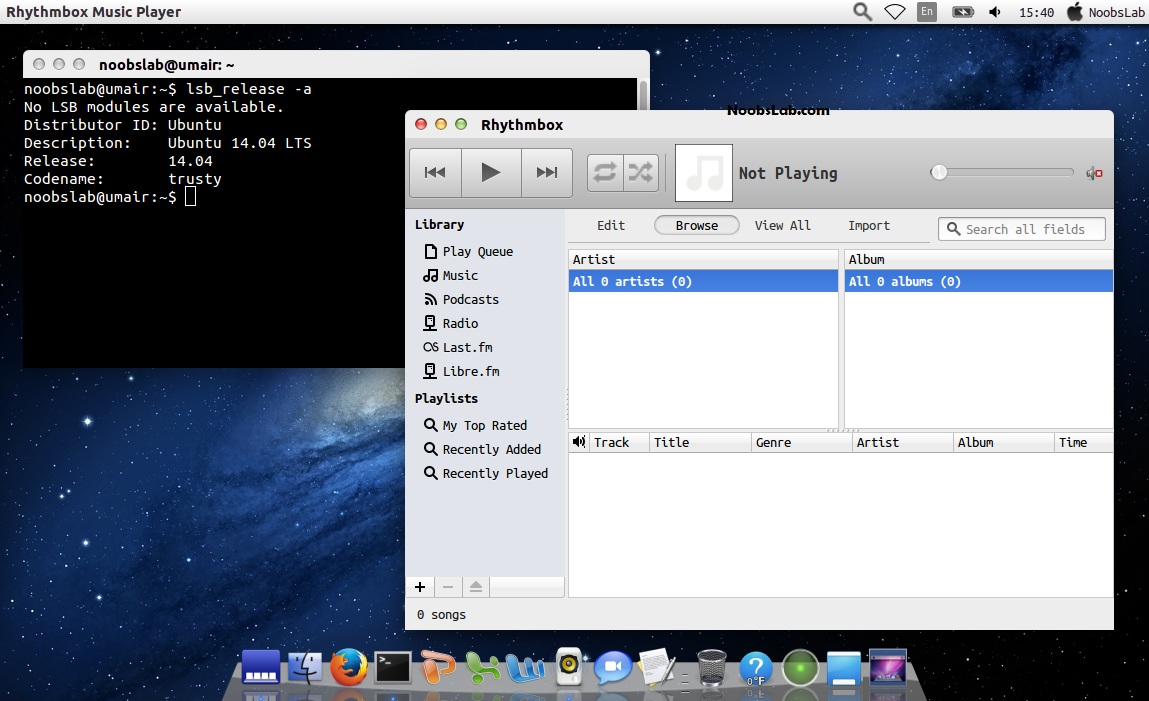Click the Podcasts feed icon
This screenshot has height=701, width=1149.
point(430,300)
